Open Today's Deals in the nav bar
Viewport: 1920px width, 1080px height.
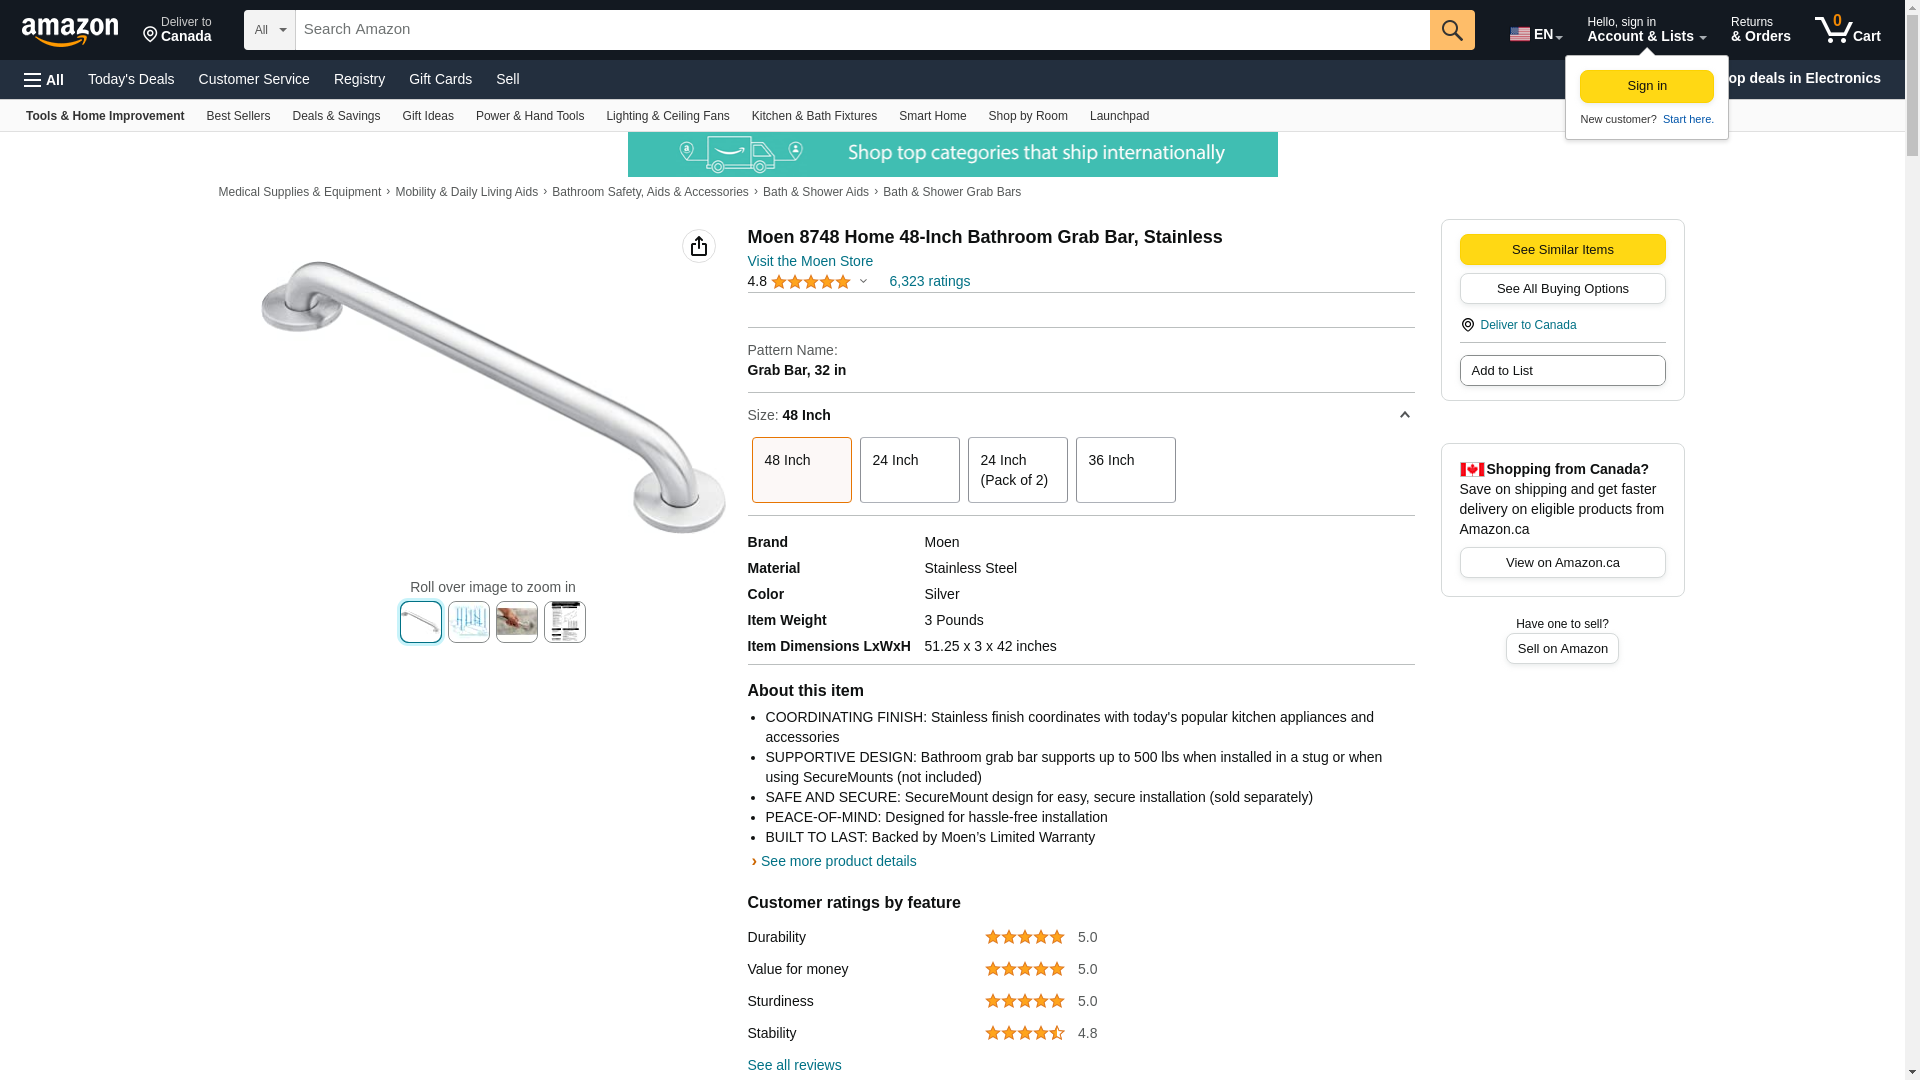tap(131, 79)
